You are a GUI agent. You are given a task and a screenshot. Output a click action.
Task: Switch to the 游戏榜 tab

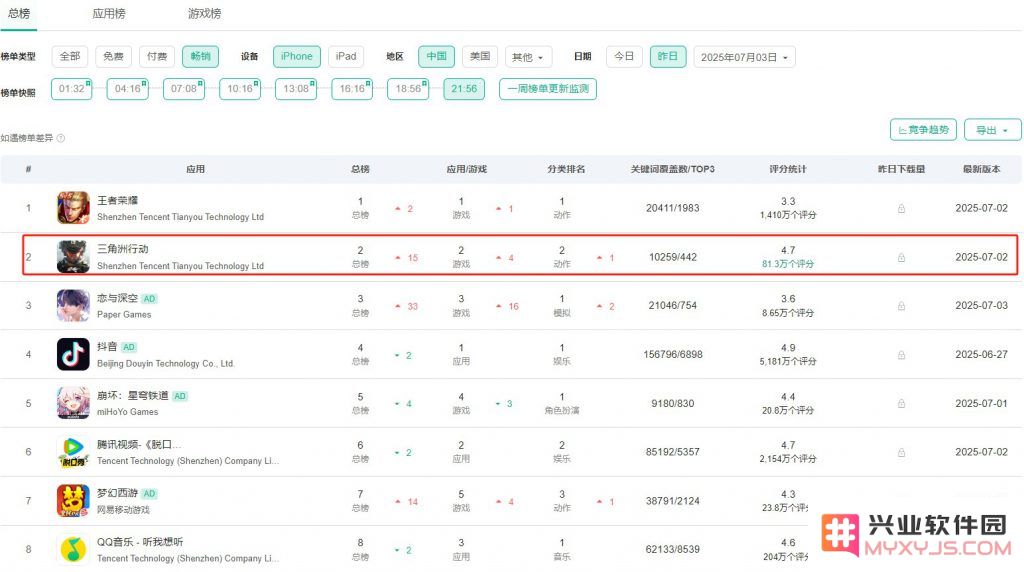point(204,14)
